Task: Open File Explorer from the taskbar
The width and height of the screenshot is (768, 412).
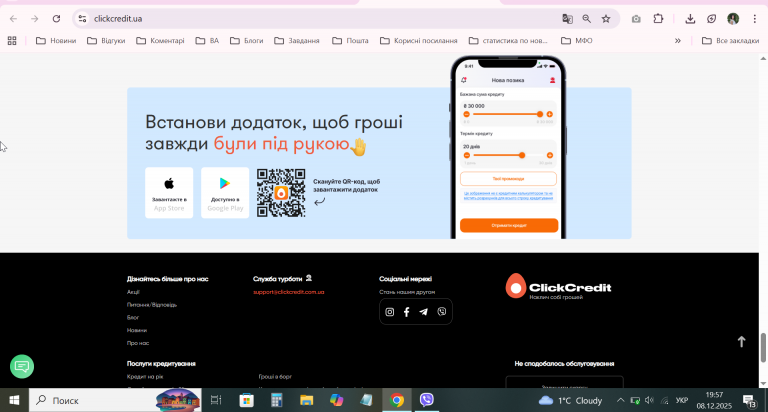Action: 307,400
